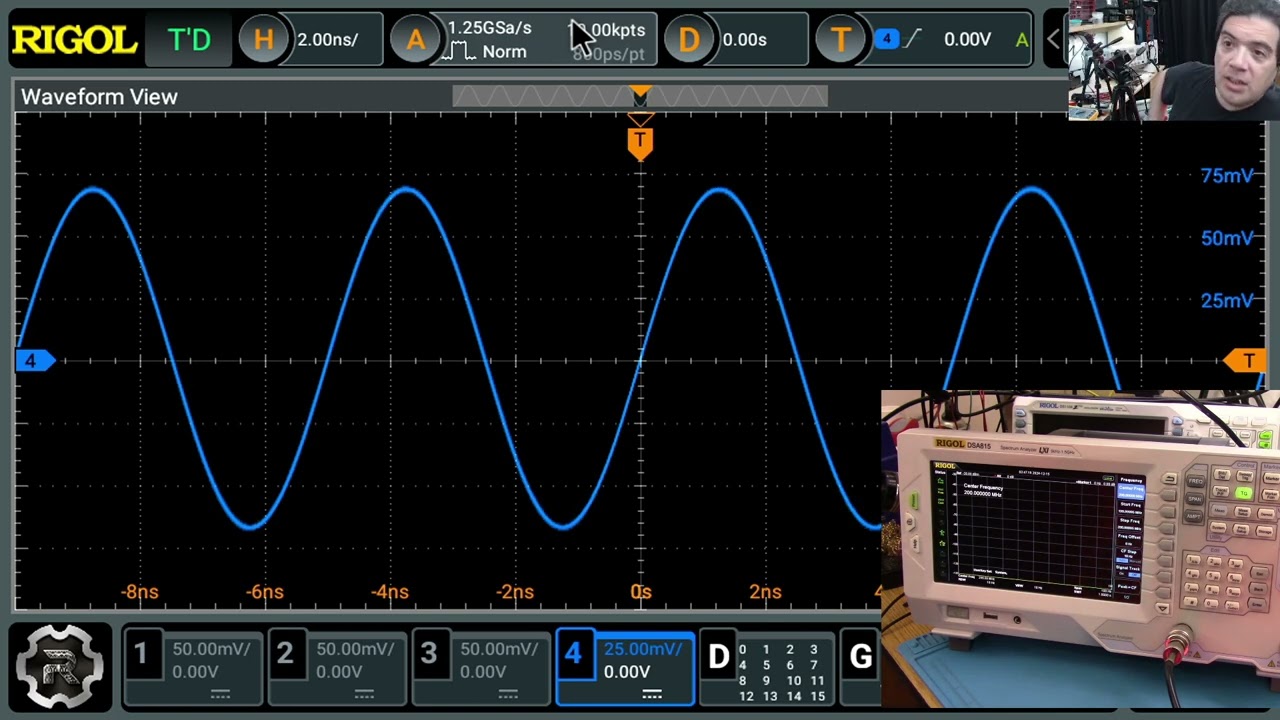Click the memory overview position bar
This screenshot has height=720, width=1280.
pos(640,96)
